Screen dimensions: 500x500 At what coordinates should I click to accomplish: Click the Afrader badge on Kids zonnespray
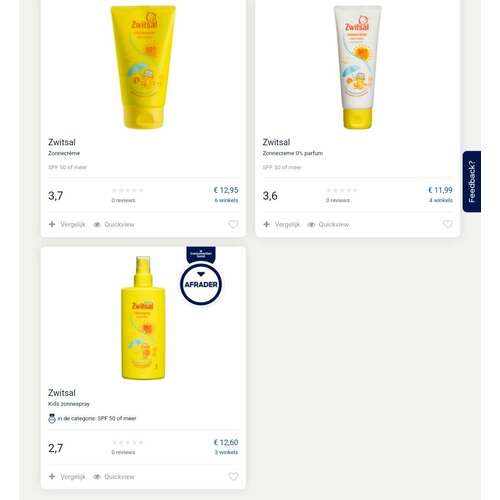(201, 284)
